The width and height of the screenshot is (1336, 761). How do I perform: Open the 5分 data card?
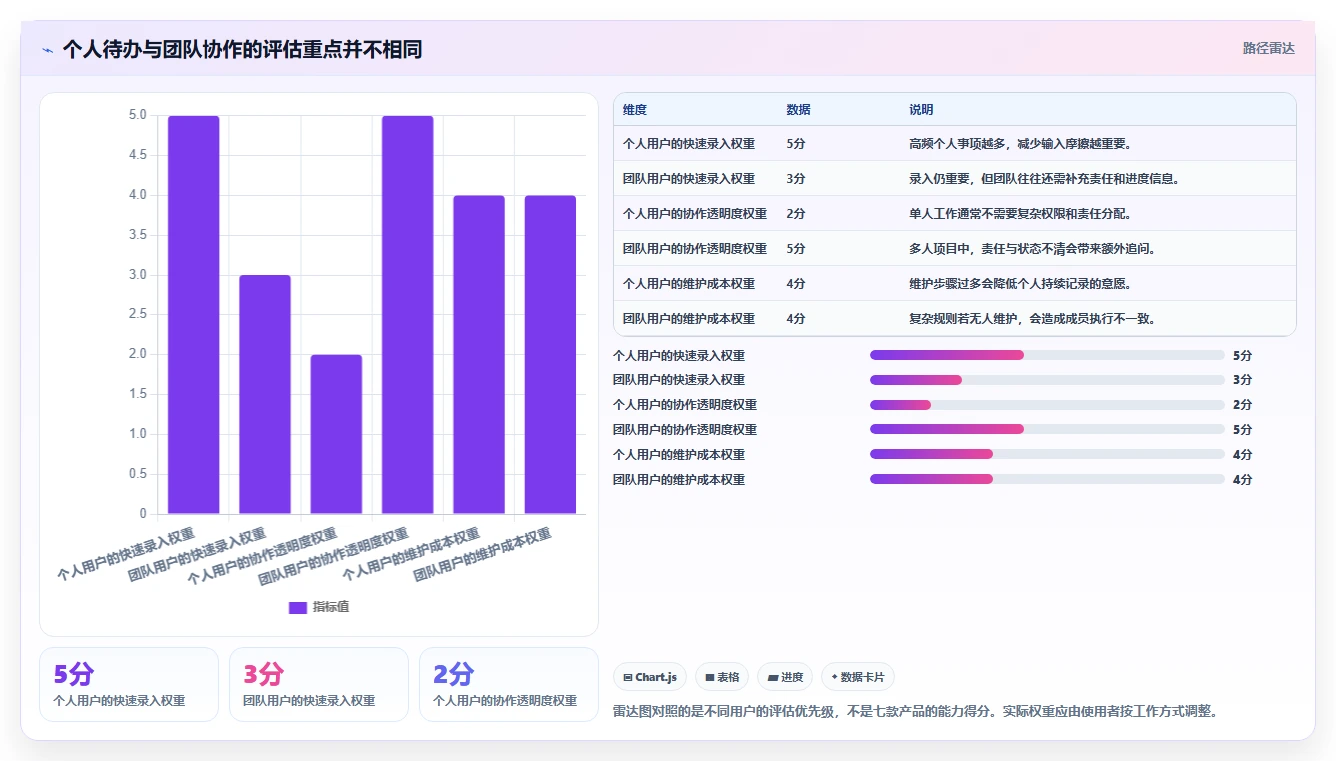point(129,684)
